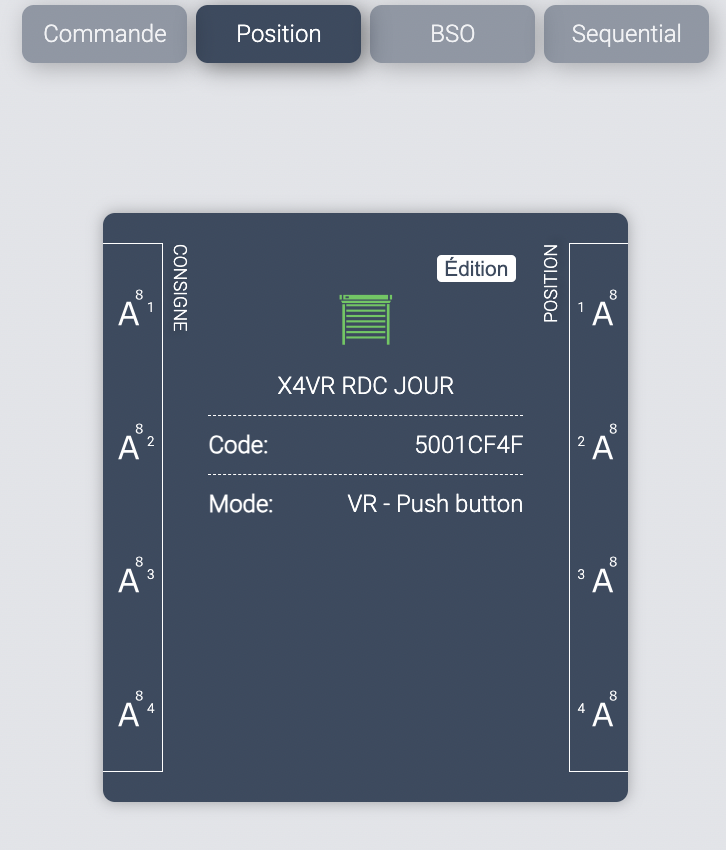Click the green roller shutter icon

[x=365, y=320]
